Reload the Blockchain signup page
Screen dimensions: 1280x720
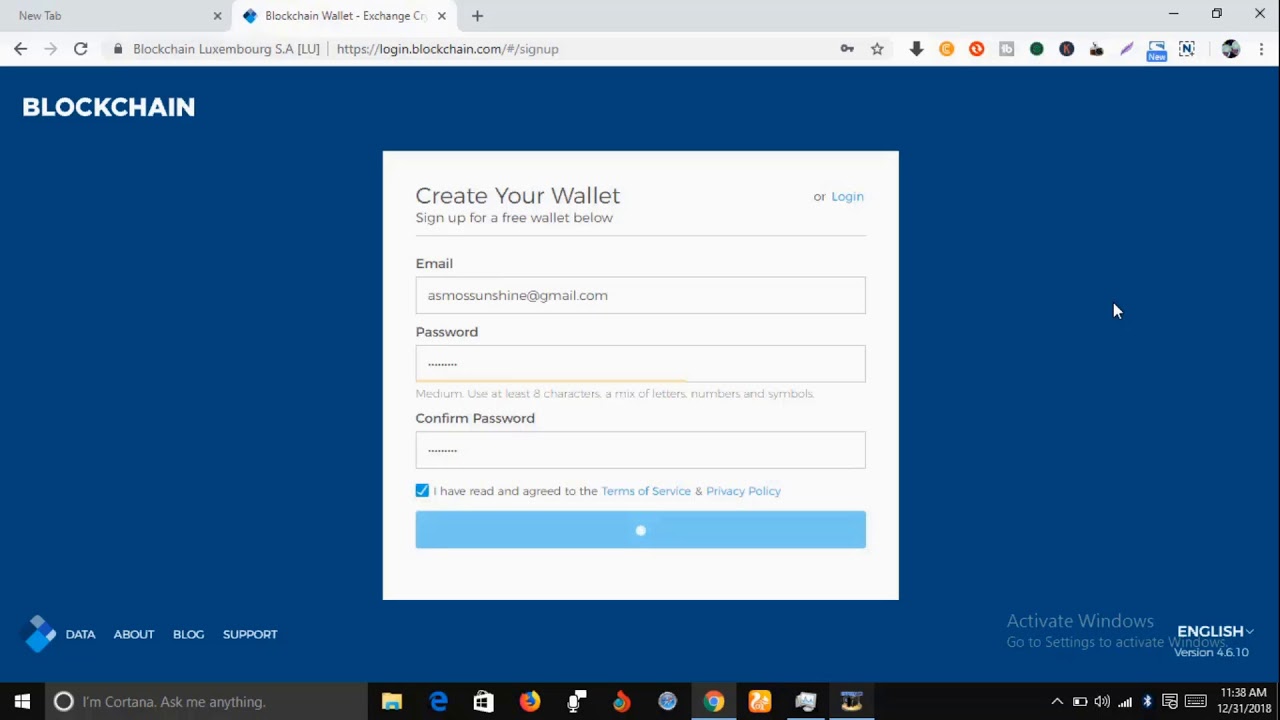(81, 48)
